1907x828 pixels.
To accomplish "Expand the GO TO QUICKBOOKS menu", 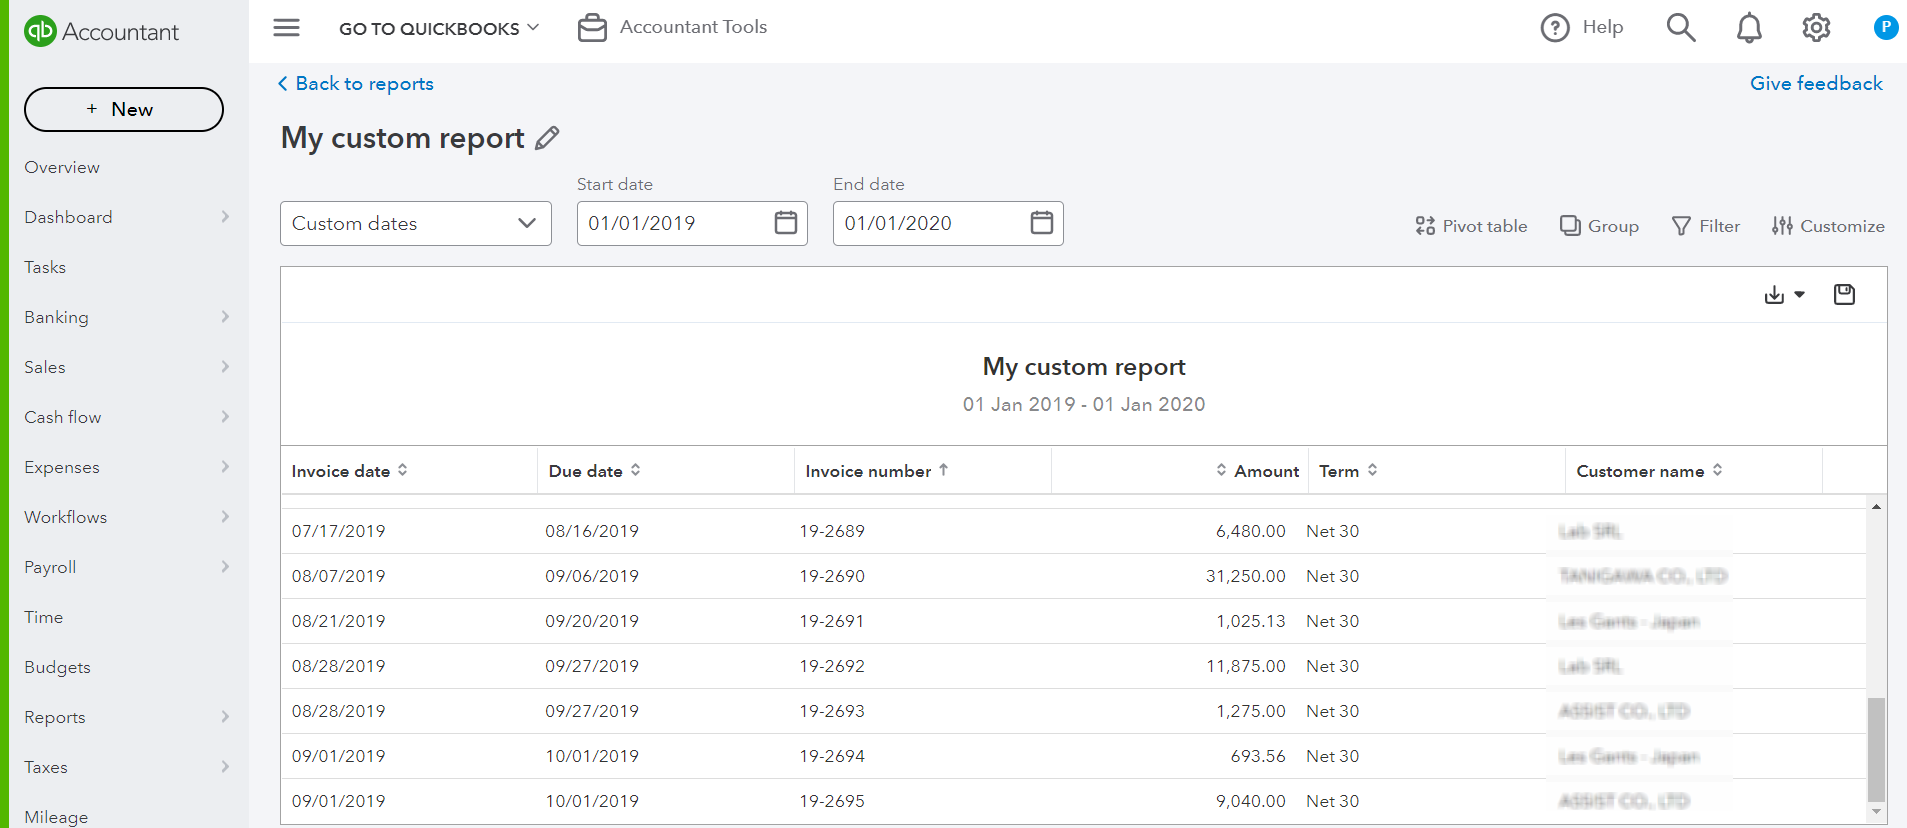I will 439,28.
